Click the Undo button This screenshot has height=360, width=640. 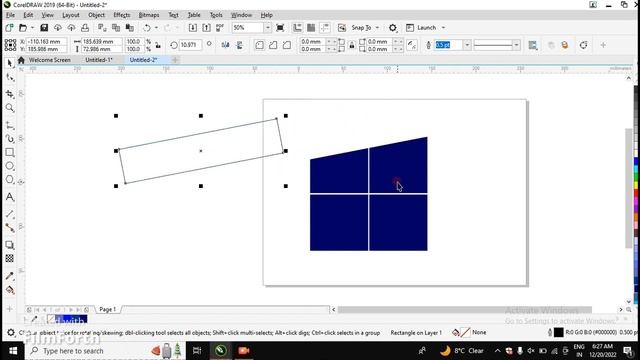pos(147,28)
